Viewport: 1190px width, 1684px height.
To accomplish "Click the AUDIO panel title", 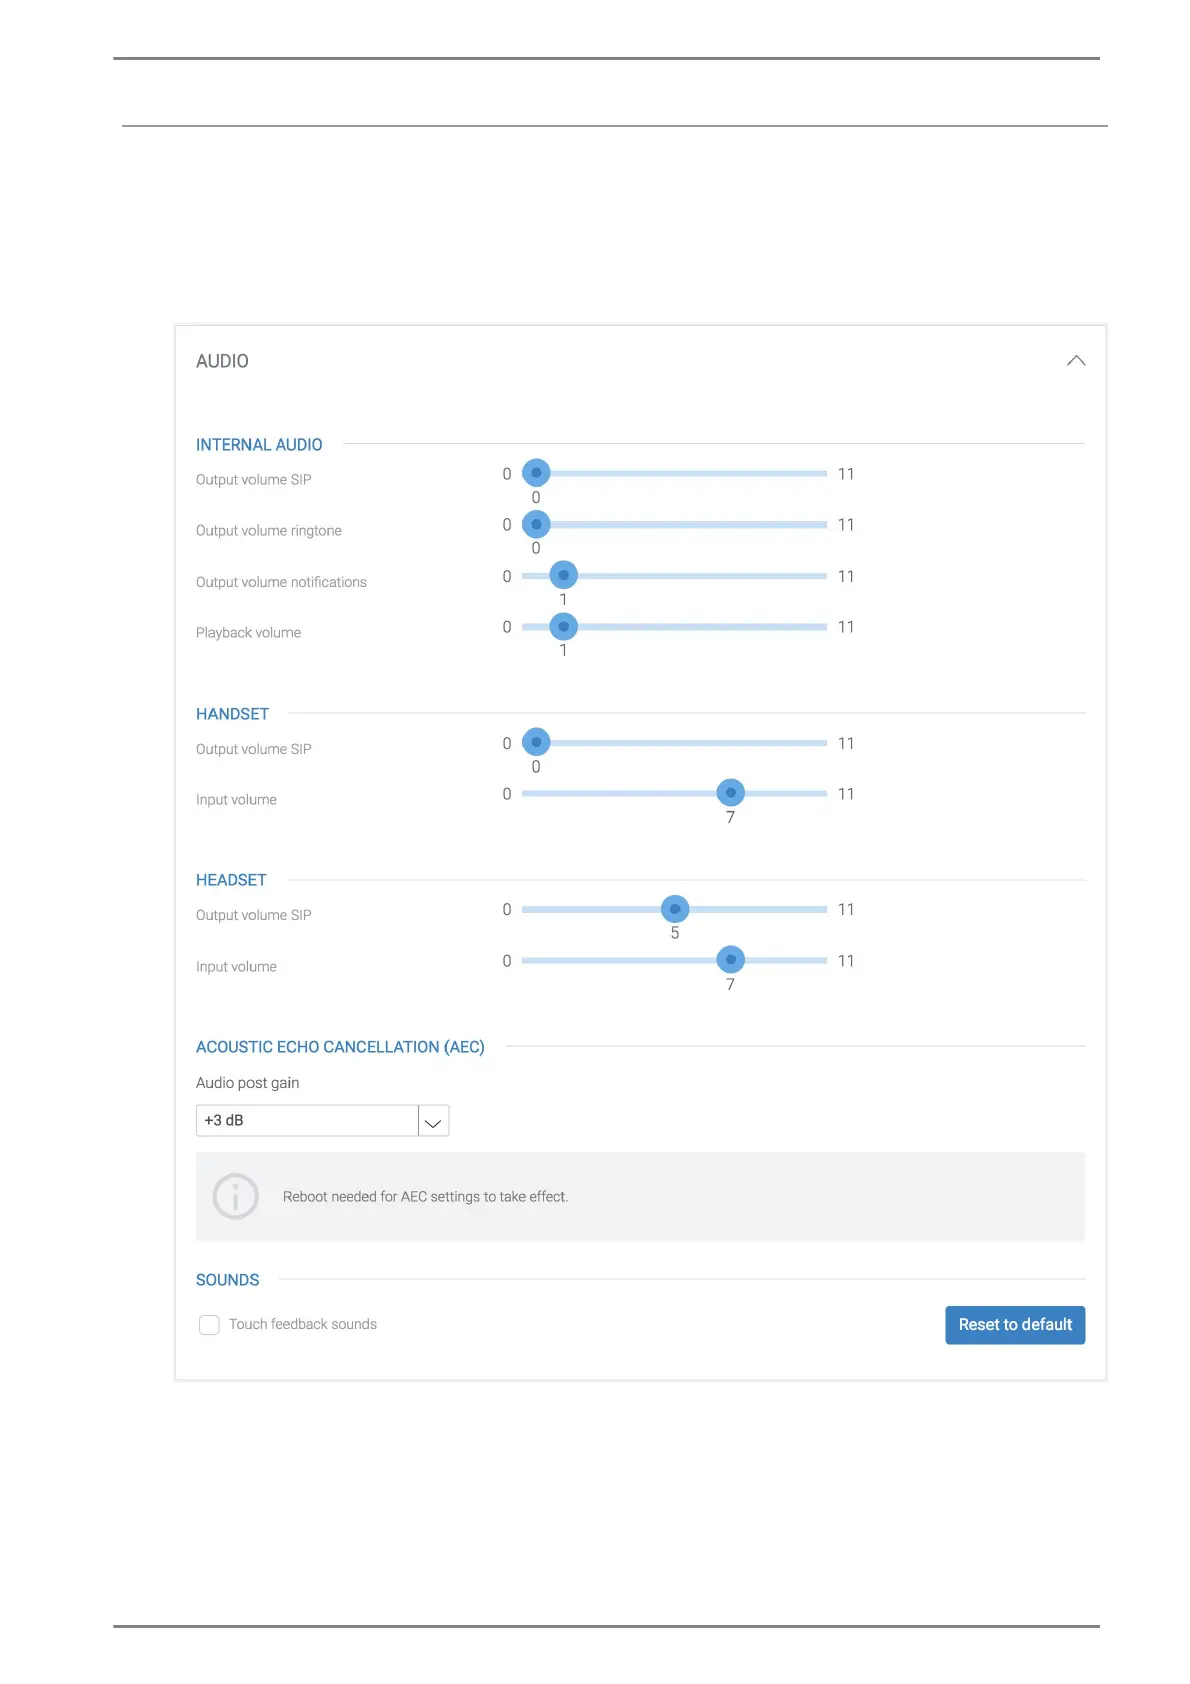I will pyautogui.click(x=222, y=361).
